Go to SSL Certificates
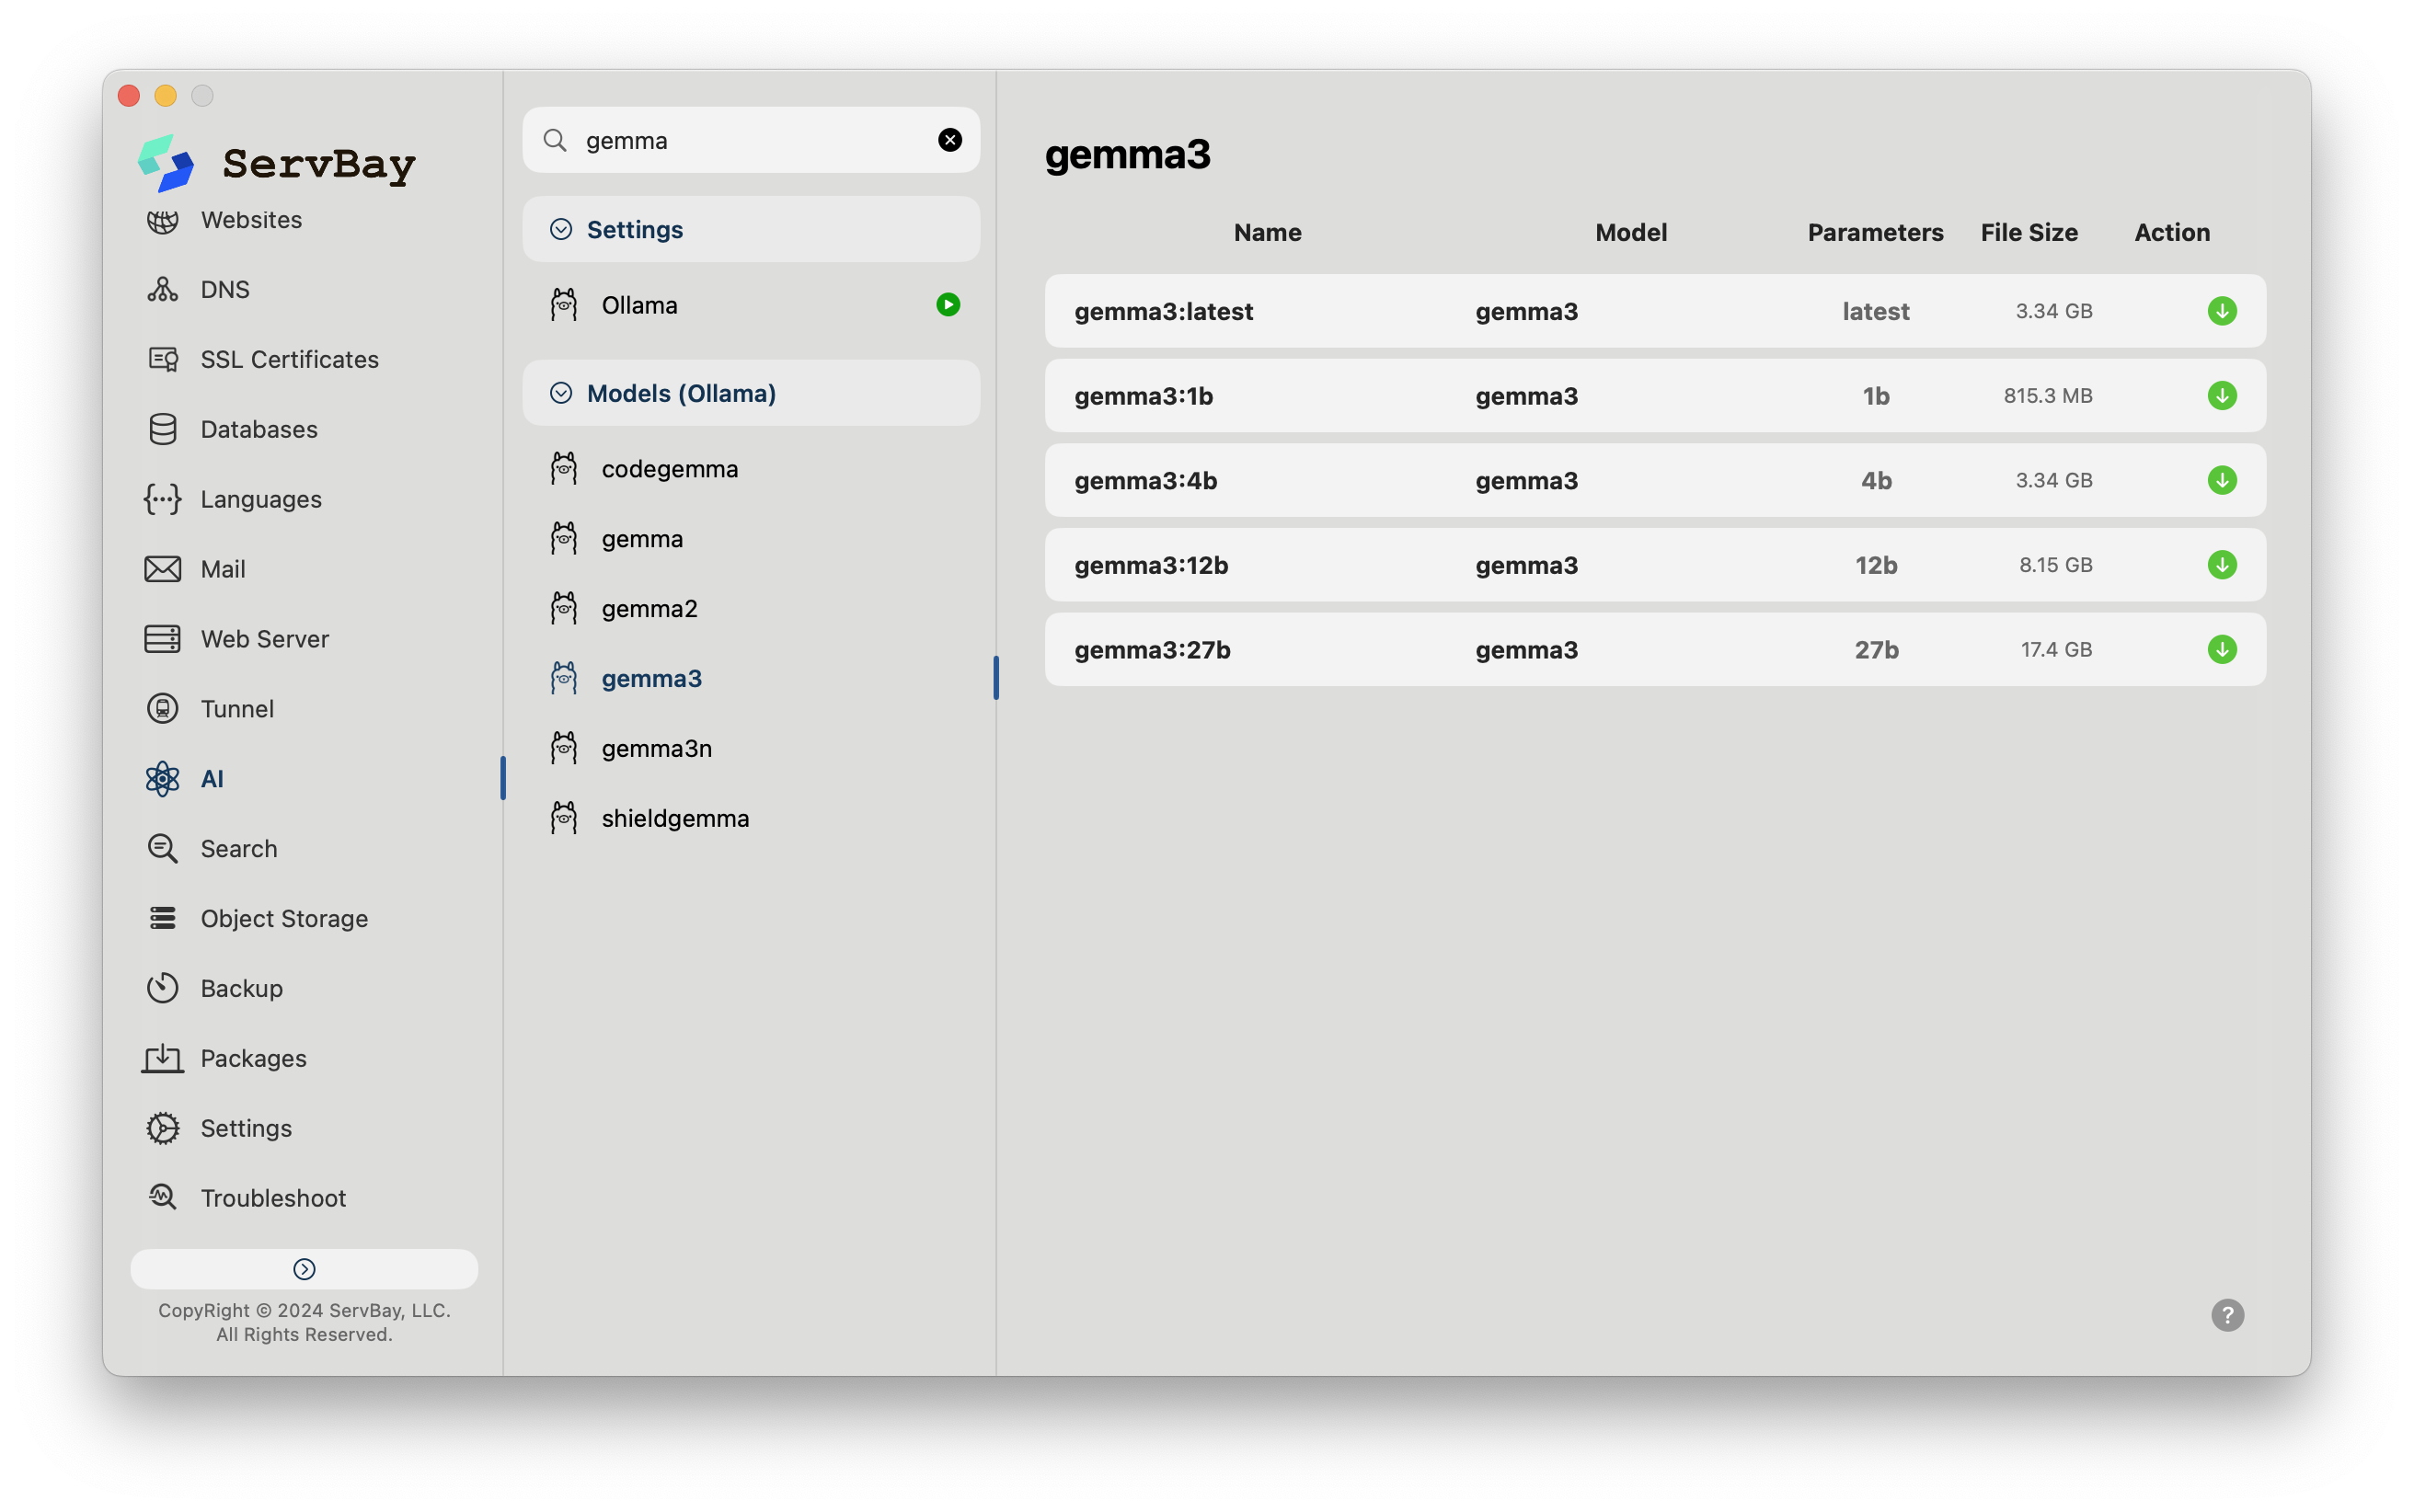 [289, 360]
